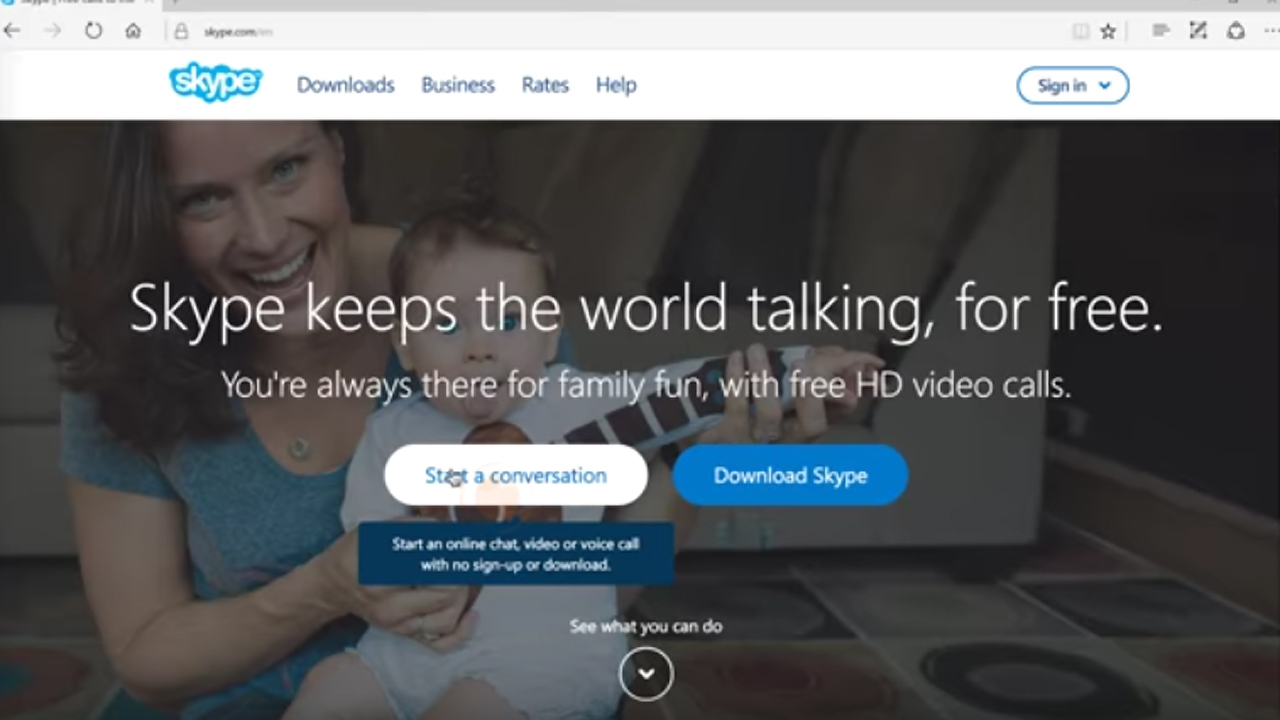Open the Help menu item
The height and width of the screenshot is (720, 1280).
click(616, 85)
